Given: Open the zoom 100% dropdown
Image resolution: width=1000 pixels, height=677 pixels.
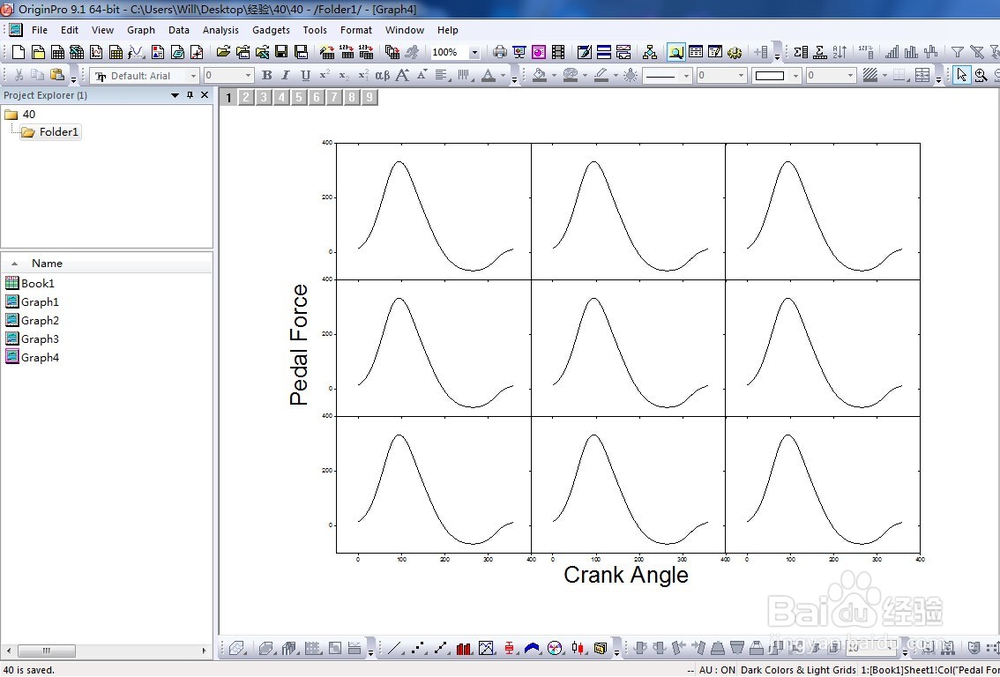Looking at the screenshot, I should pos(474,52).
